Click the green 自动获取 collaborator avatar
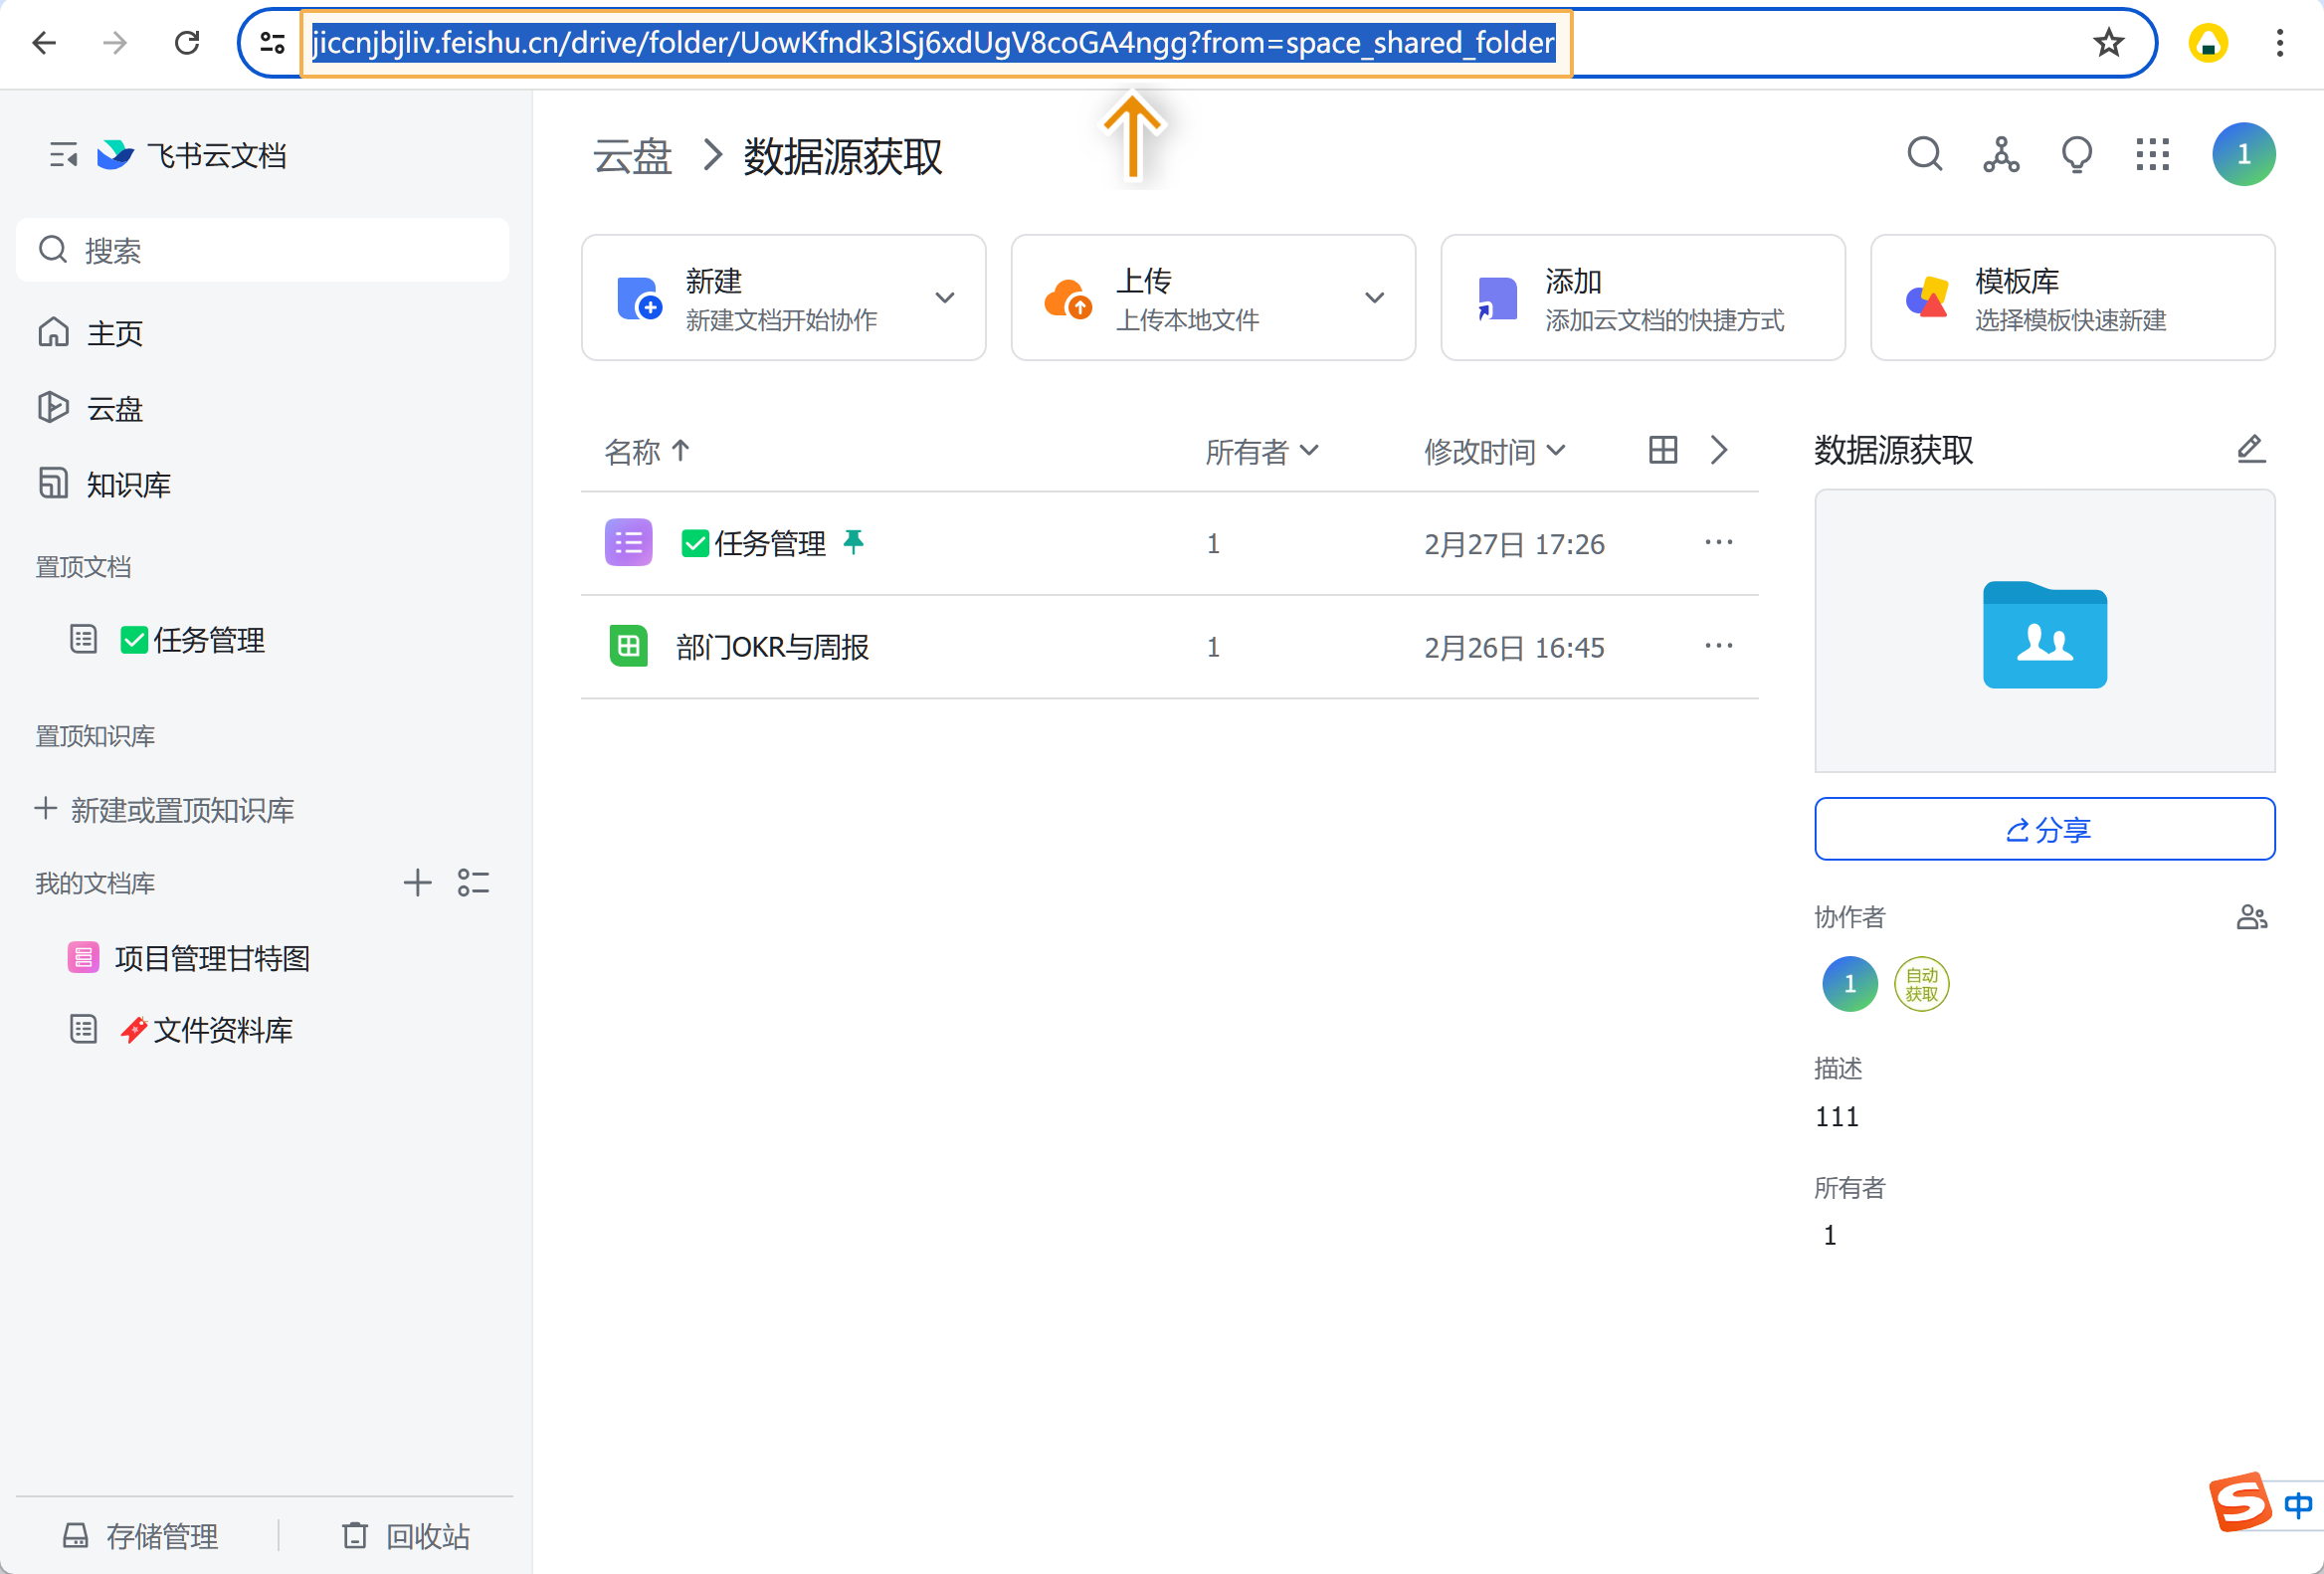Screen dimensions: 2324x1574 (1921, 984)
